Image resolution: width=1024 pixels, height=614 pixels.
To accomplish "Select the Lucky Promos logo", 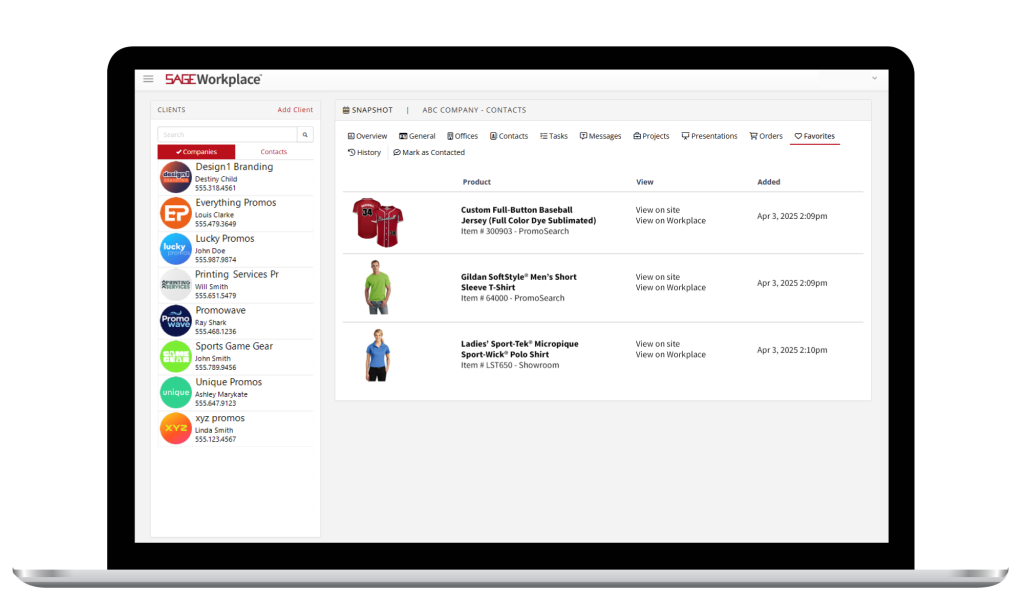I will tap(175, 249).
